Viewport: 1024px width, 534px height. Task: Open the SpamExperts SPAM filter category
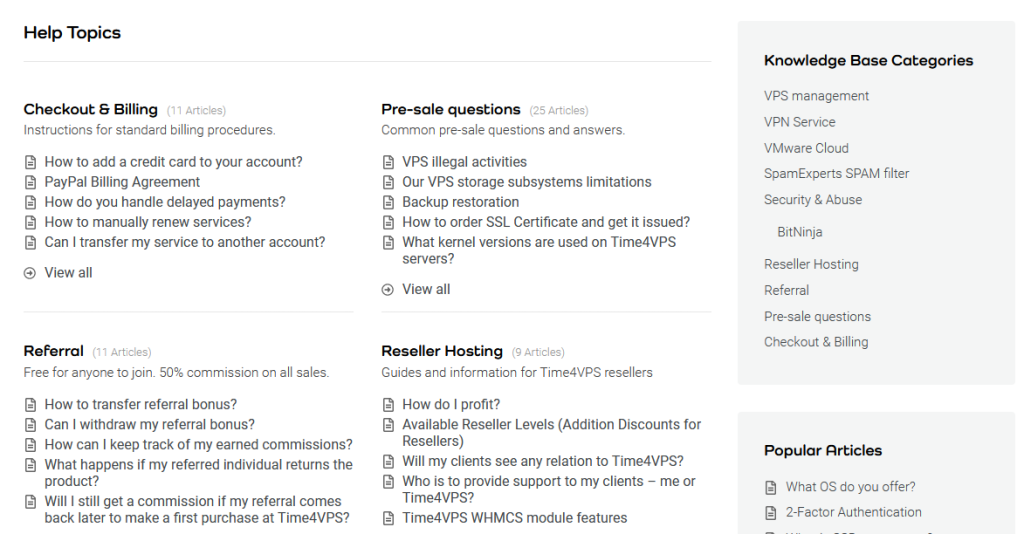(x=837, y=174)
